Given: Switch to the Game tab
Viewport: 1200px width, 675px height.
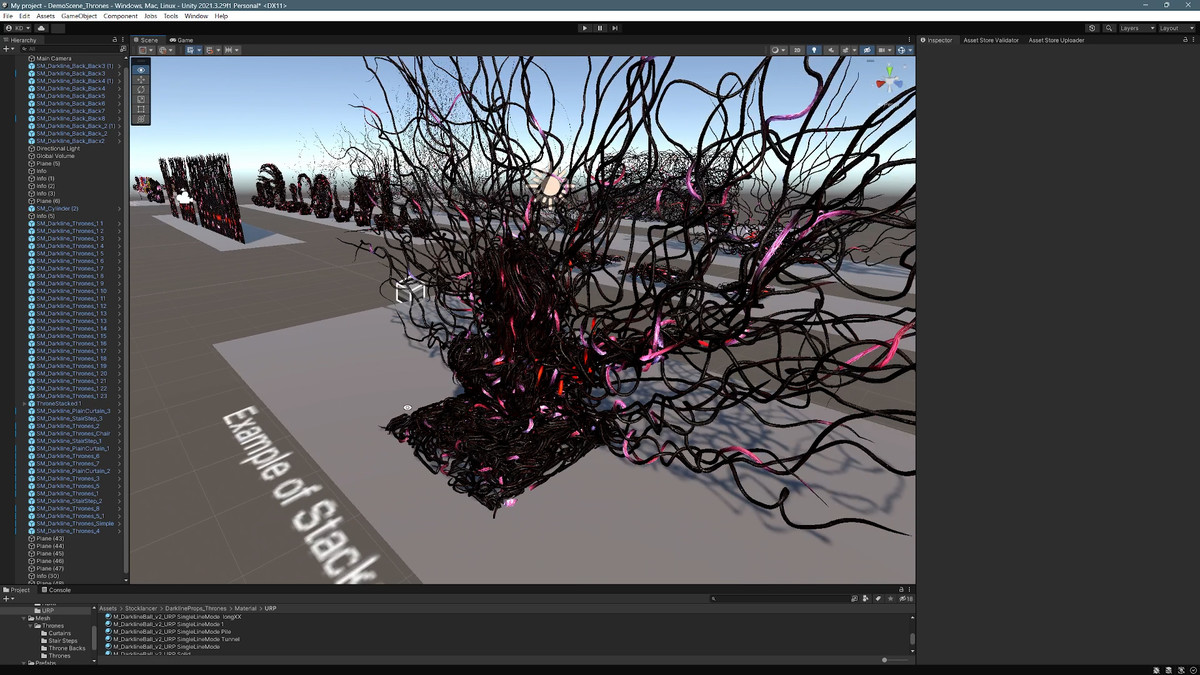Looking at the screenshot, I should point(183,40).
